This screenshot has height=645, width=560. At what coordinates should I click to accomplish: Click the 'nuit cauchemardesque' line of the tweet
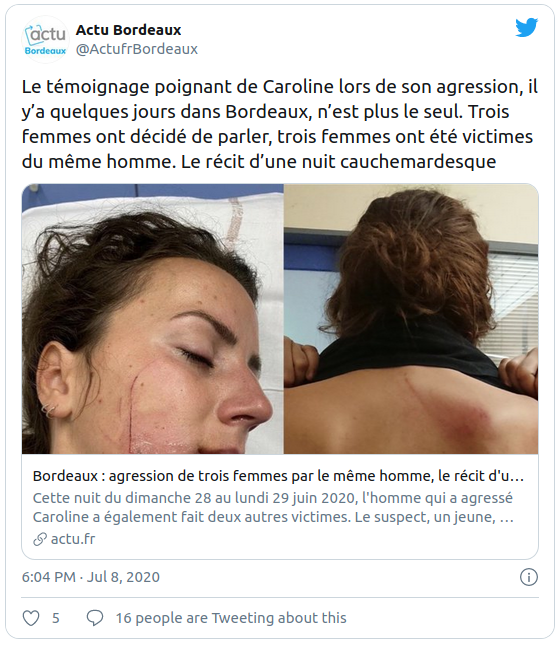pyautogui.click(x=259, y=162)
